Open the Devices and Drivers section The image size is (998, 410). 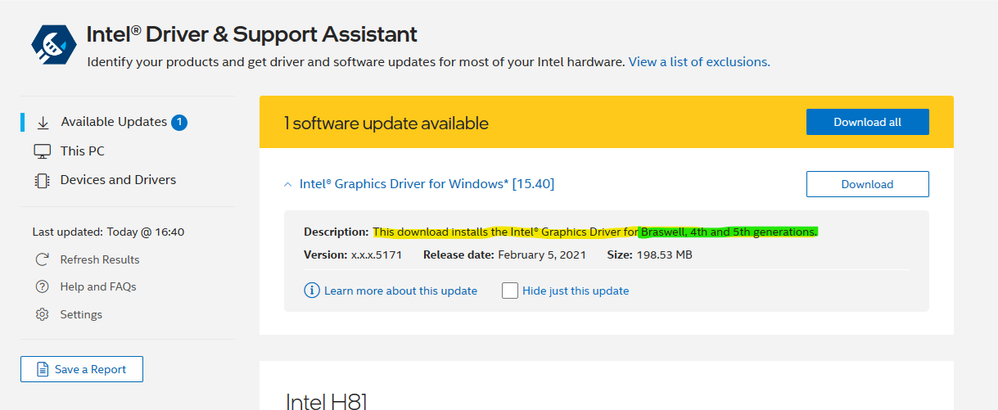pyautogui.click(x=118, y=180)
